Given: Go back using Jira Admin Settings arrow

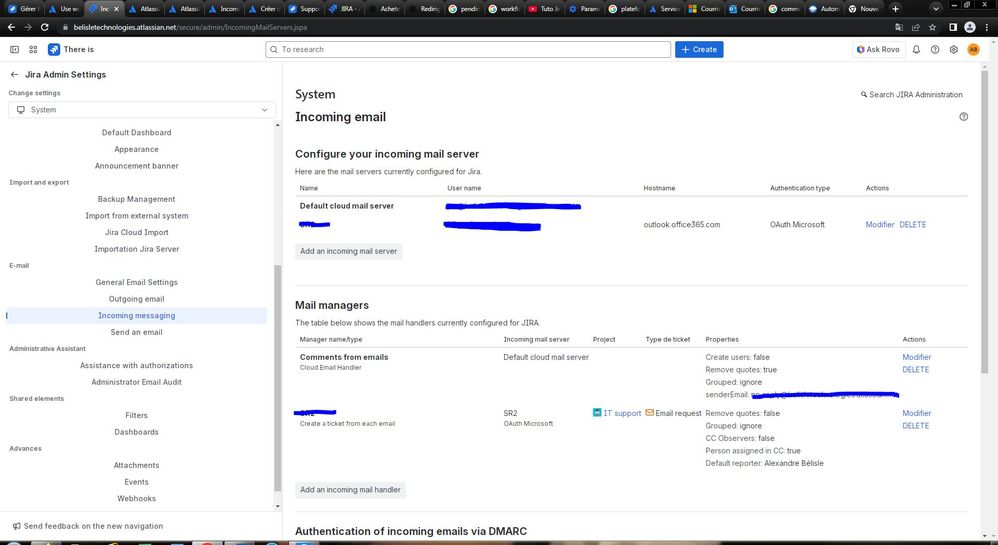Looking at the screenshot, I should coord(14,74).
